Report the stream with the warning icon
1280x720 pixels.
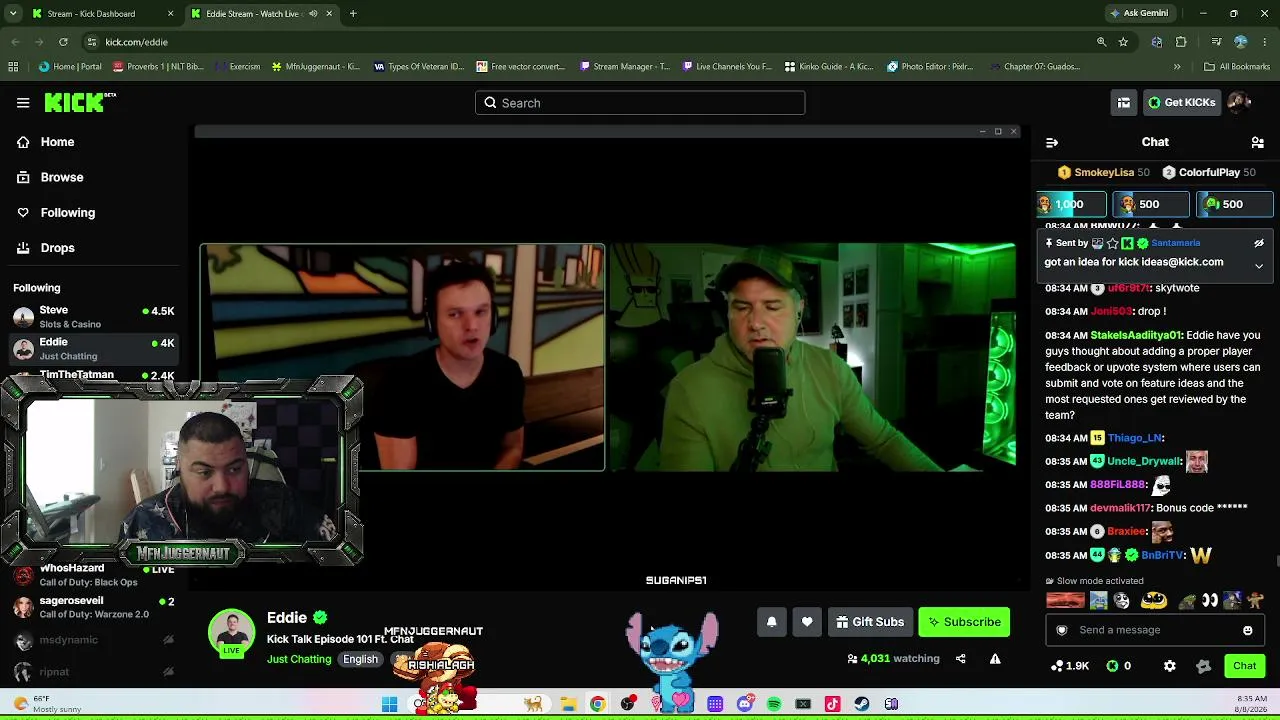coord(995,659)
